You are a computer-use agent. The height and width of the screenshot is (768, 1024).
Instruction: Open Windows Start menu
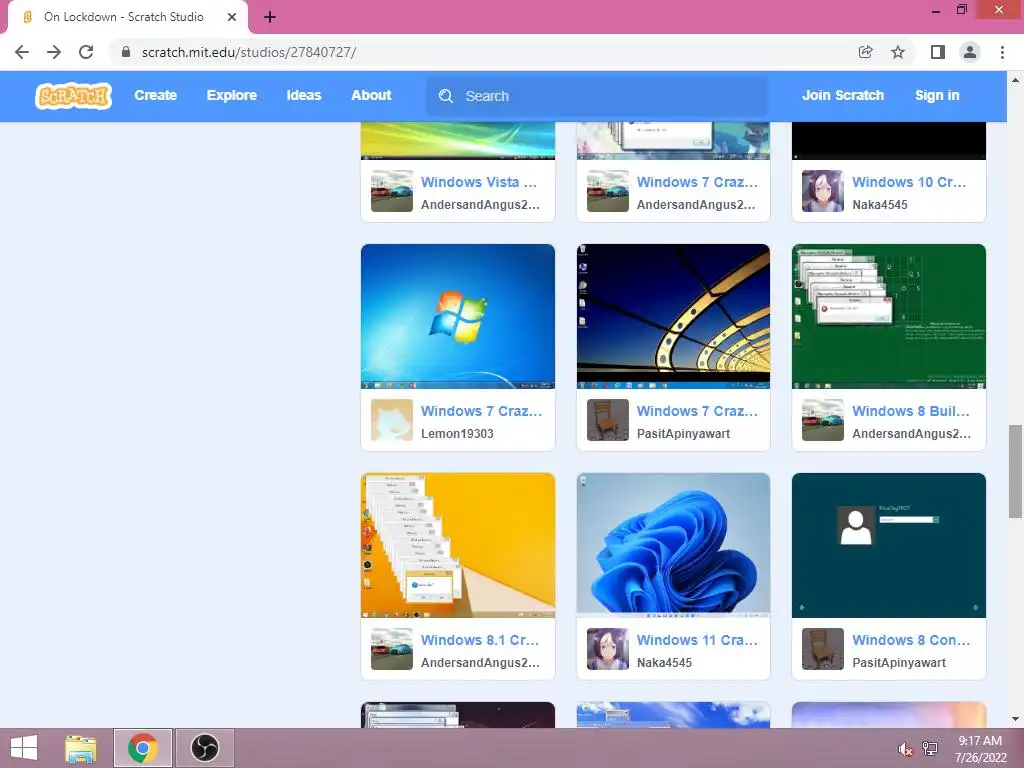24,748
